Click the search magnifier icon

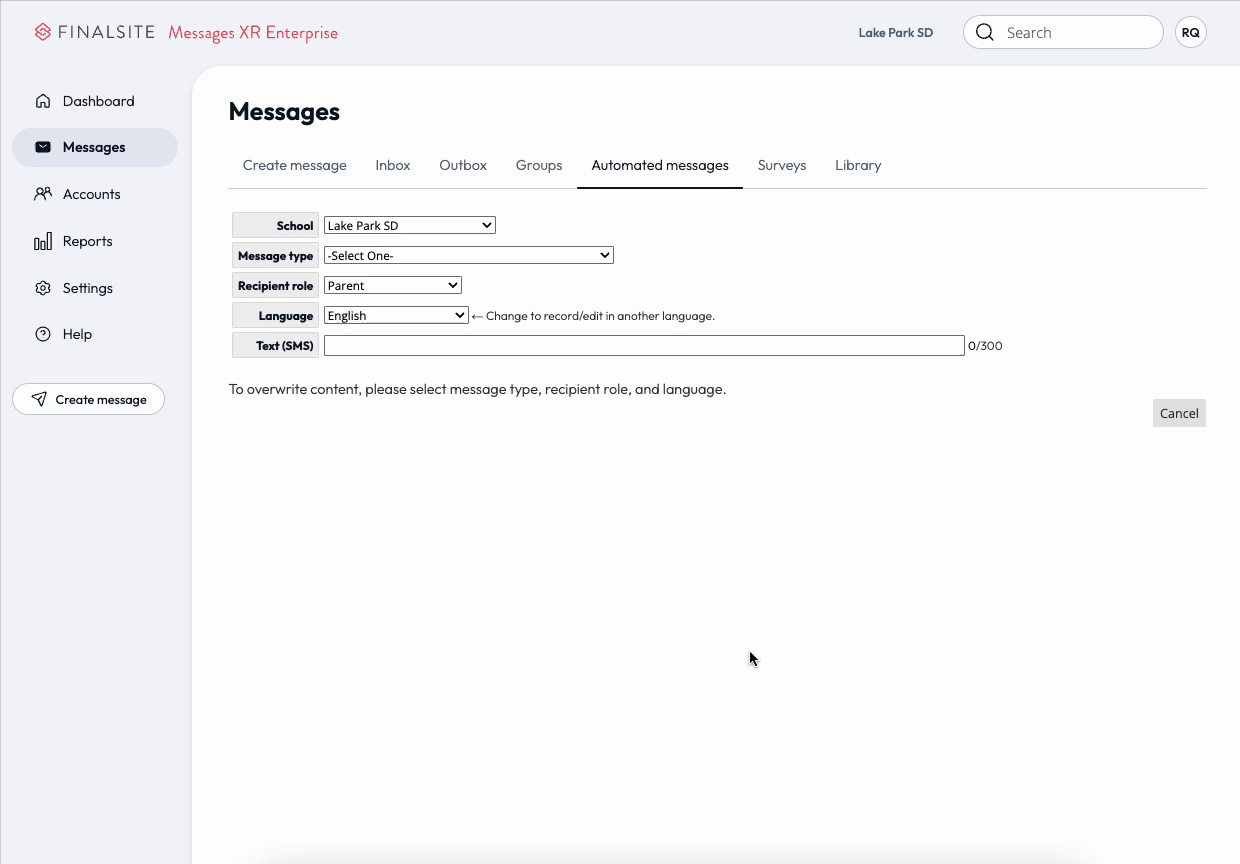(x=984, y=32)
